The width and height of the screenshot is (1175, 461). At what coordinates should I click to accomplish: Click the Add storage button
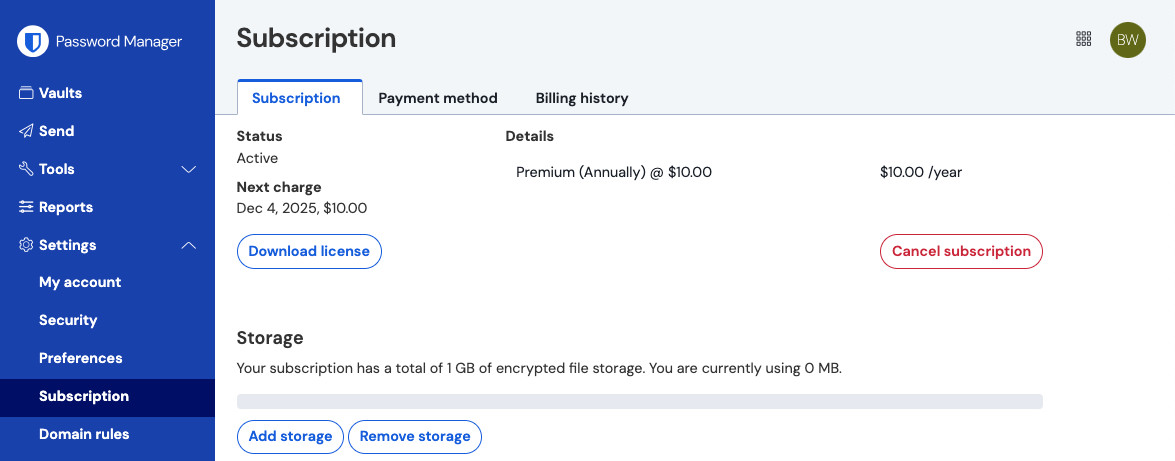[290, 436]
